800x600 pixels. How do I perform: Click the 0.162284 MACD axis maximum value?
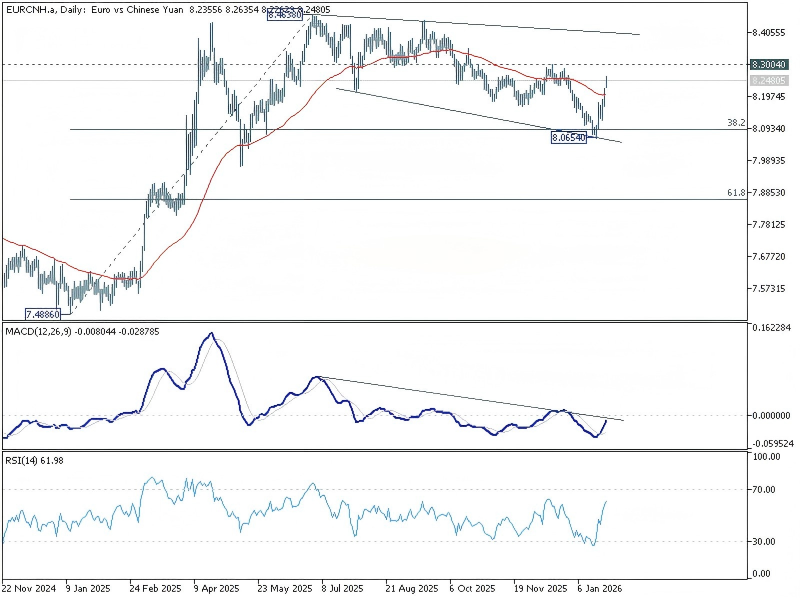tap(770, 328)
